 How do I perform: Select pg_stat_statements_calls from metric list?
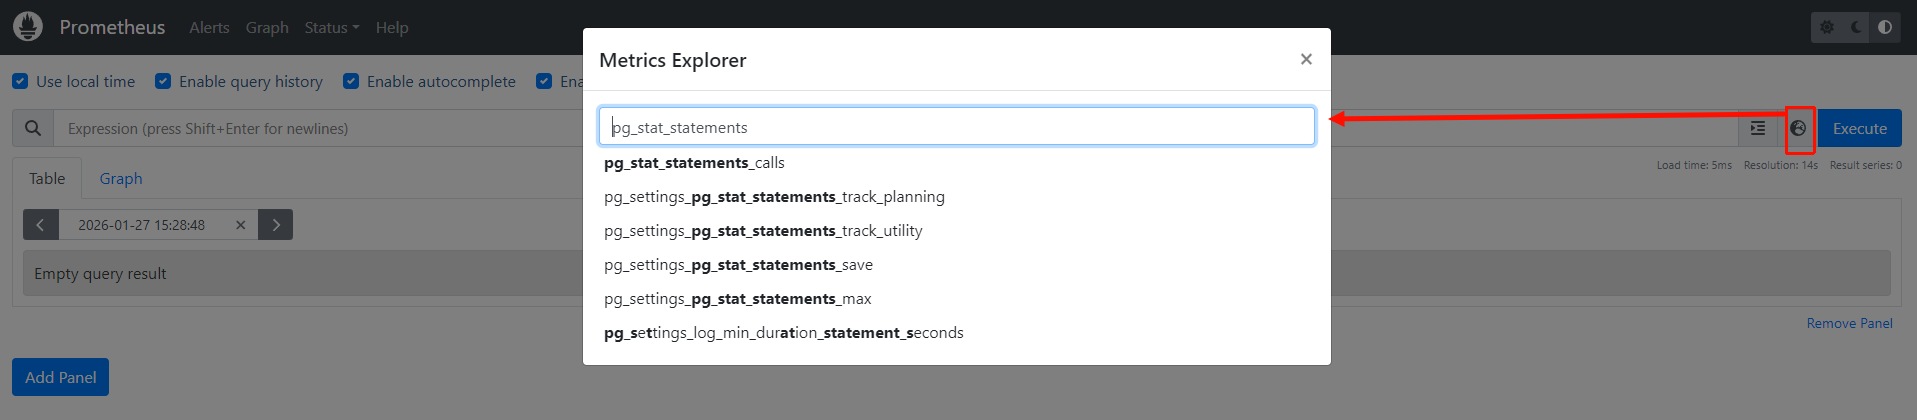tap(694, 163)
